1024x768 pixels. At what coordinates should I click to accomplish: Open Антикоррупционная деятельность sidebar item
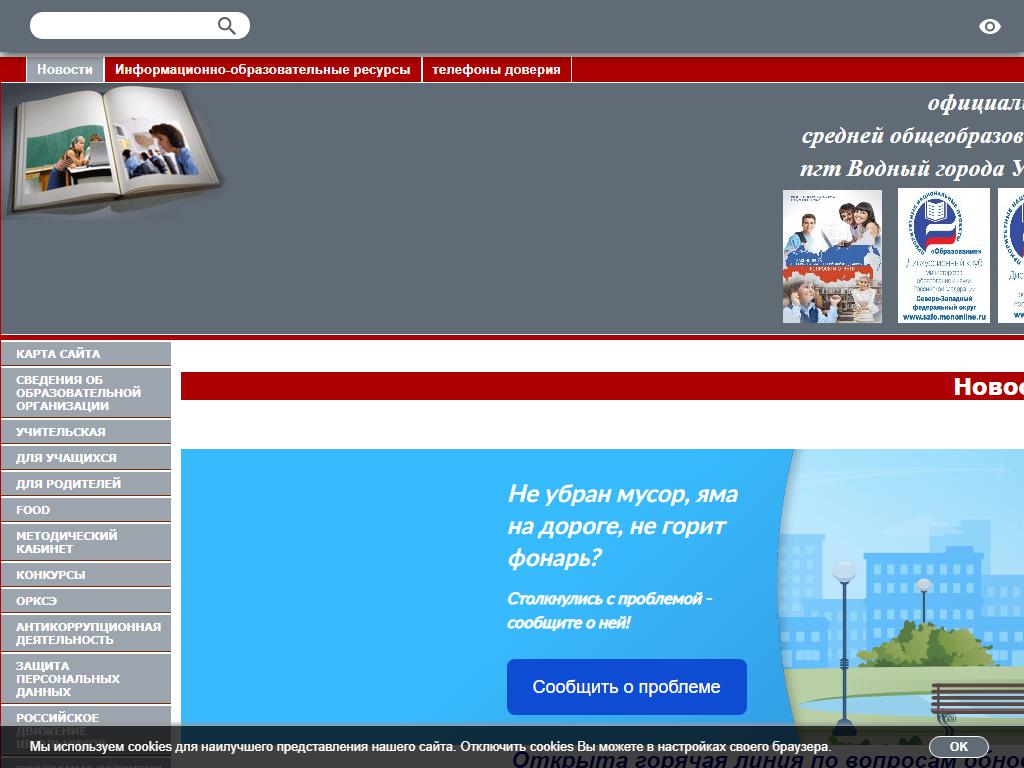pyautogui.click(x=86, y=633)
